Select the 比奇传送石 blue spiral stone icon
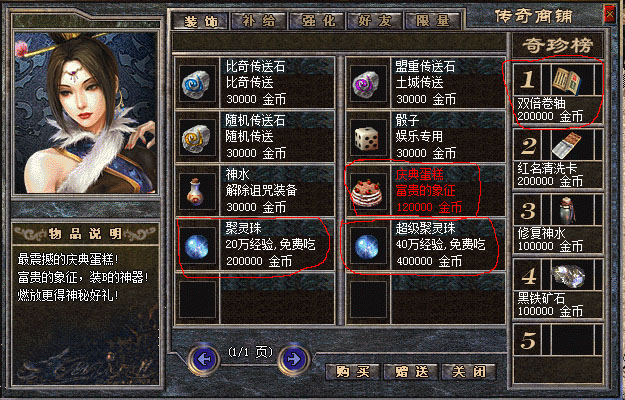Viewport: 625px width, 400px height. click(197, 83)
